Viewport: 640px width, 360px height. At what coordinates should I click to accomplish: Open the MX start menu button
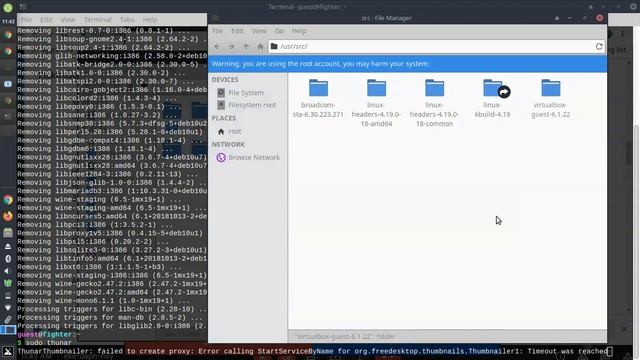click(8, 351)
